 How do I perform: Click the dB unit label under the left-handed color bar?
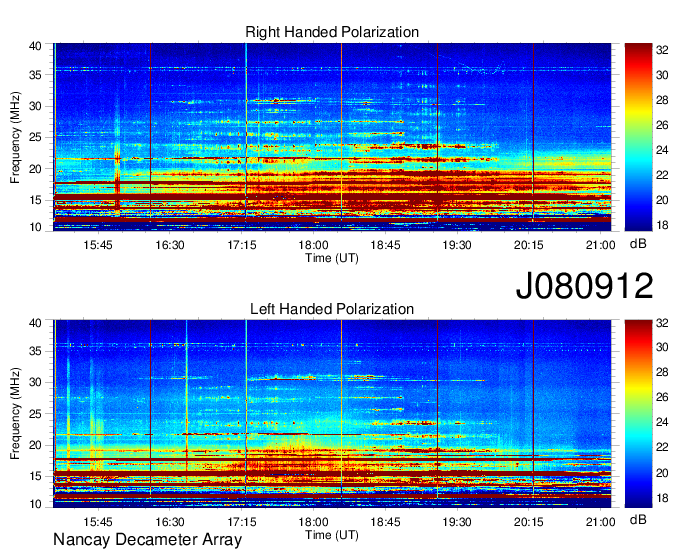point(638,519)
